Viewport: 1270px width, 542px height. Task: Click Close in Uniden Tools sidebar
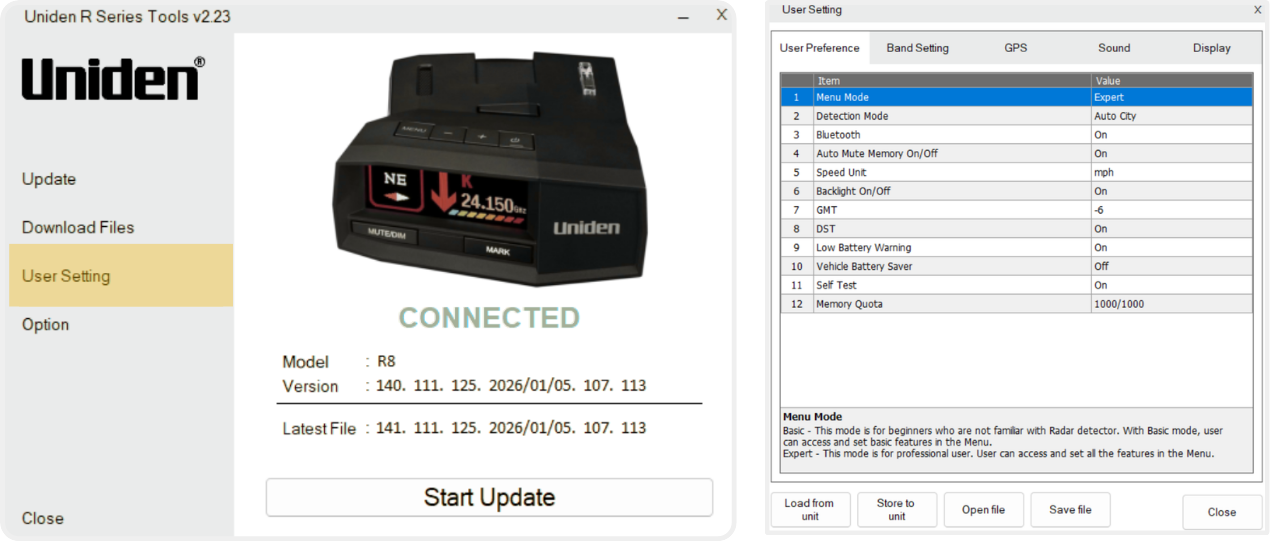coord(43,518)
